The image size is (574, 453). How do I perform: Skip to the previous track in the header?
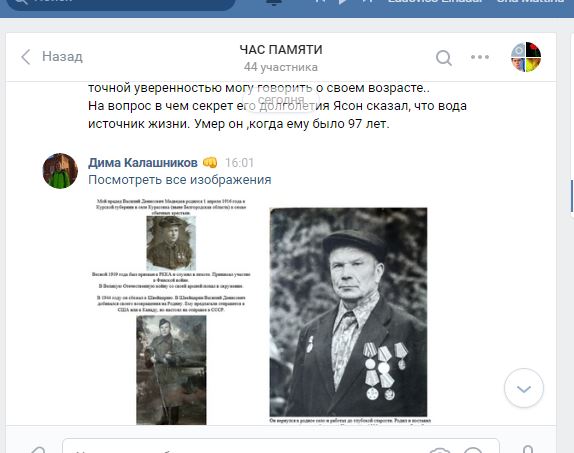pos(320,2)
